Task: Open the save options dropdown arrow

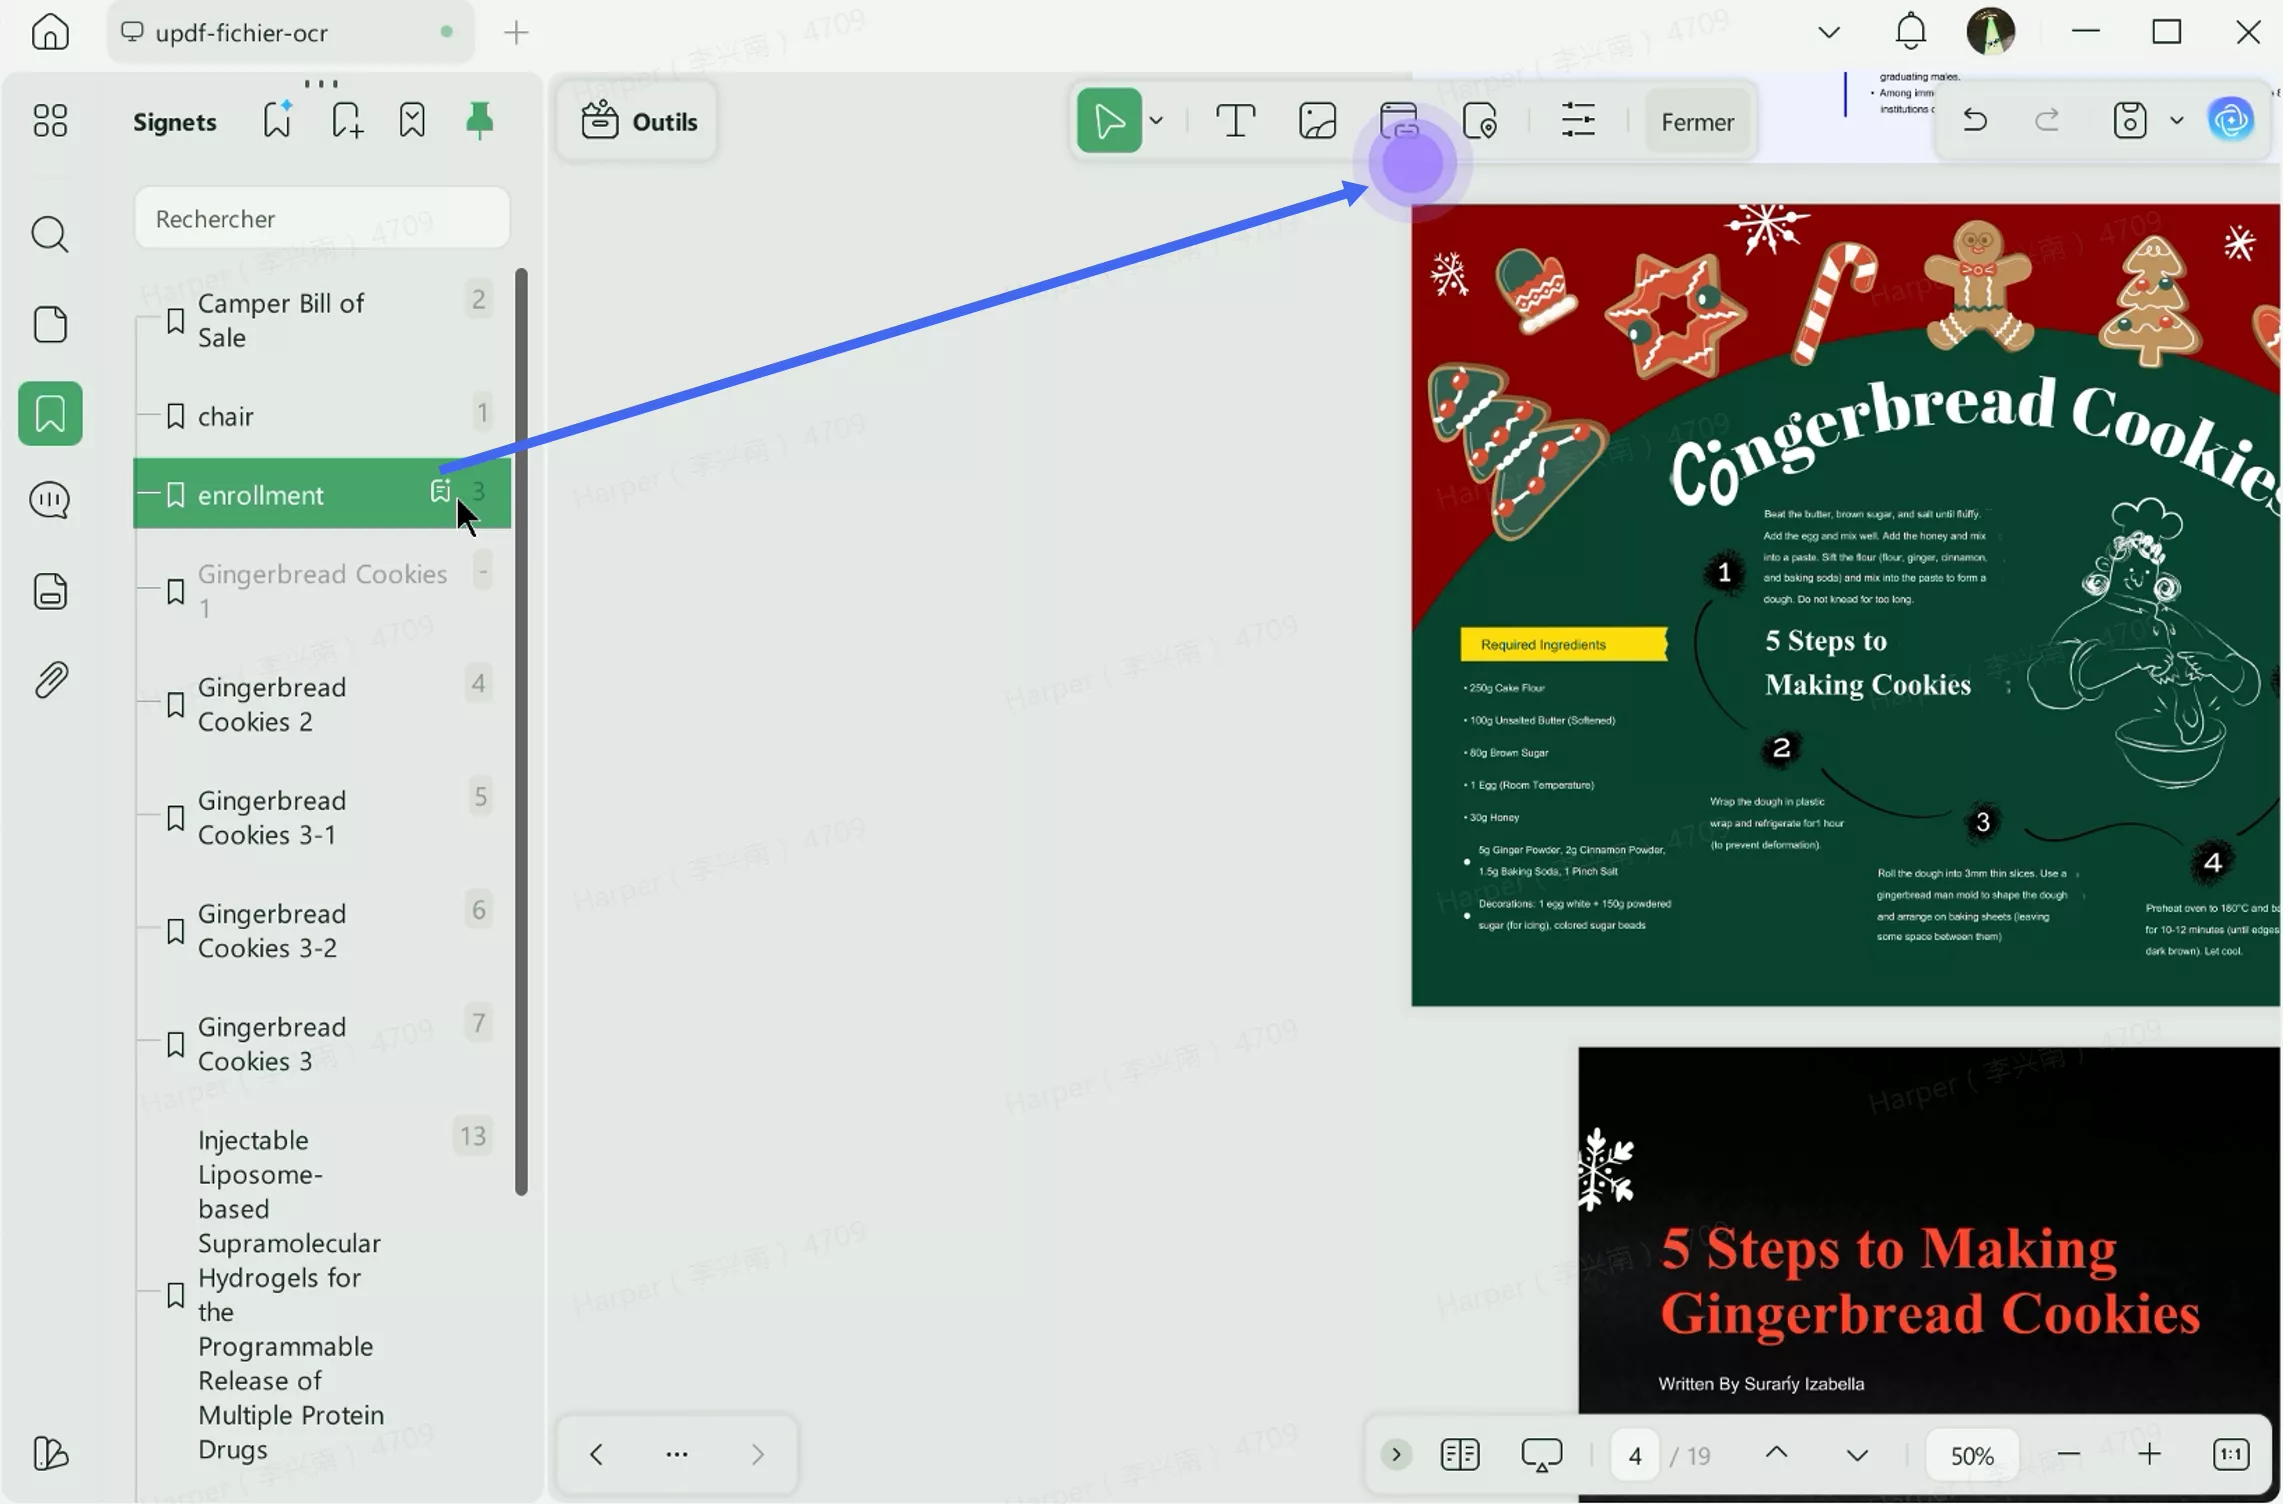Action: [x=2176, y=121]
